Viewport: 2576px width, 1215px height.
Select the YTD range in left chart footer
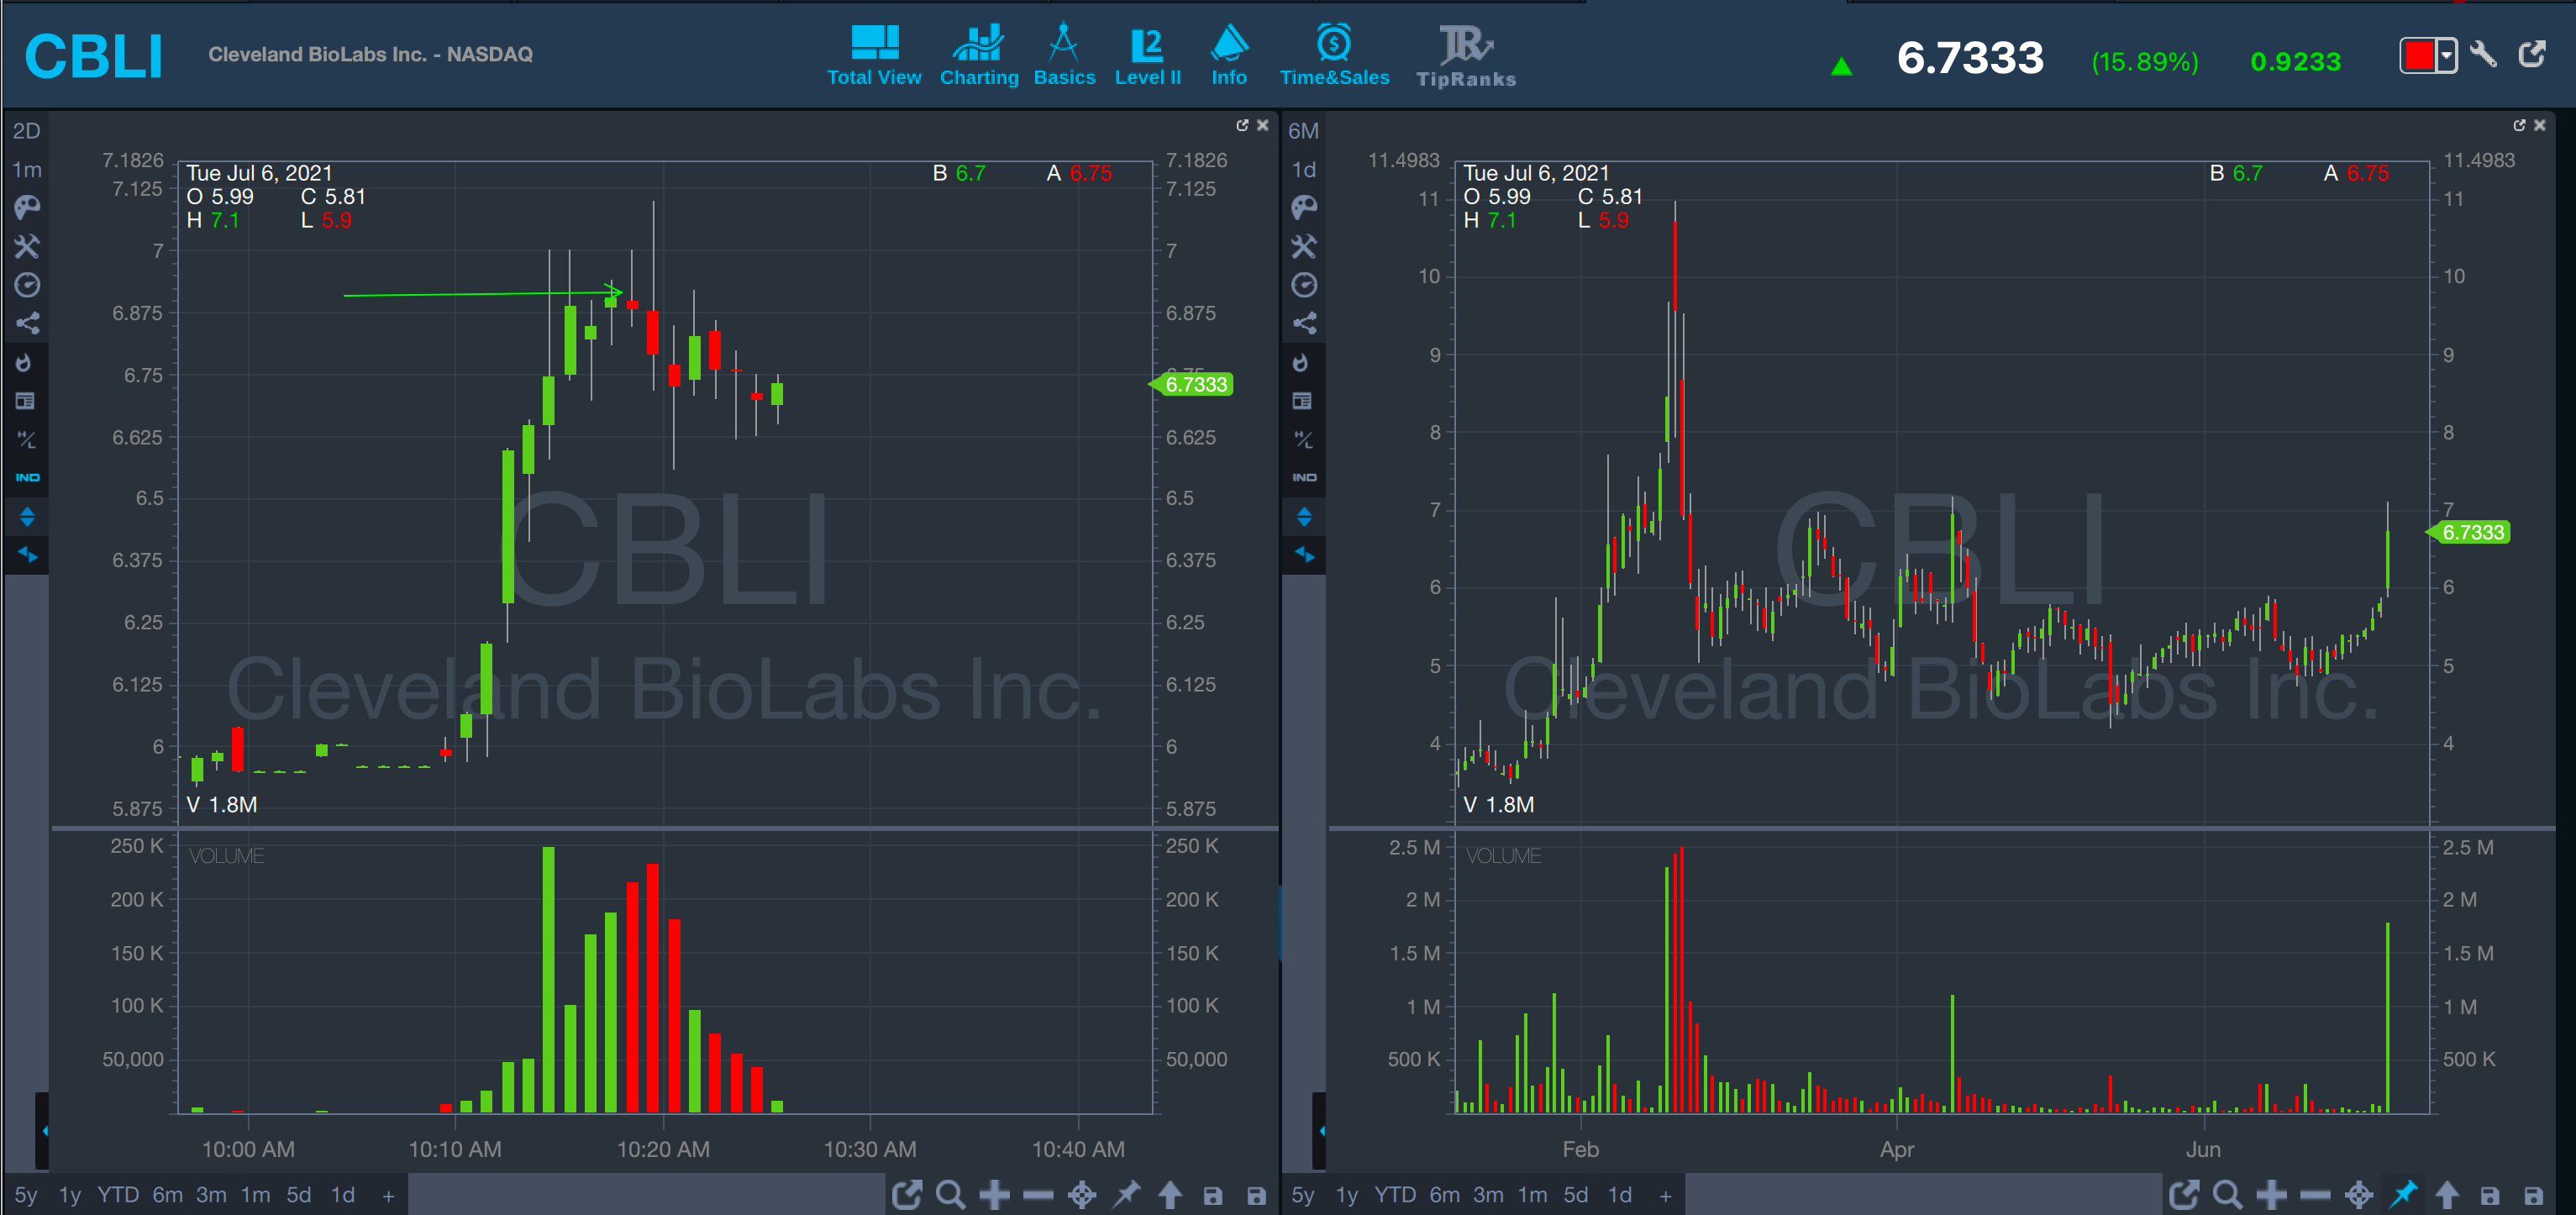(117, 1195)
